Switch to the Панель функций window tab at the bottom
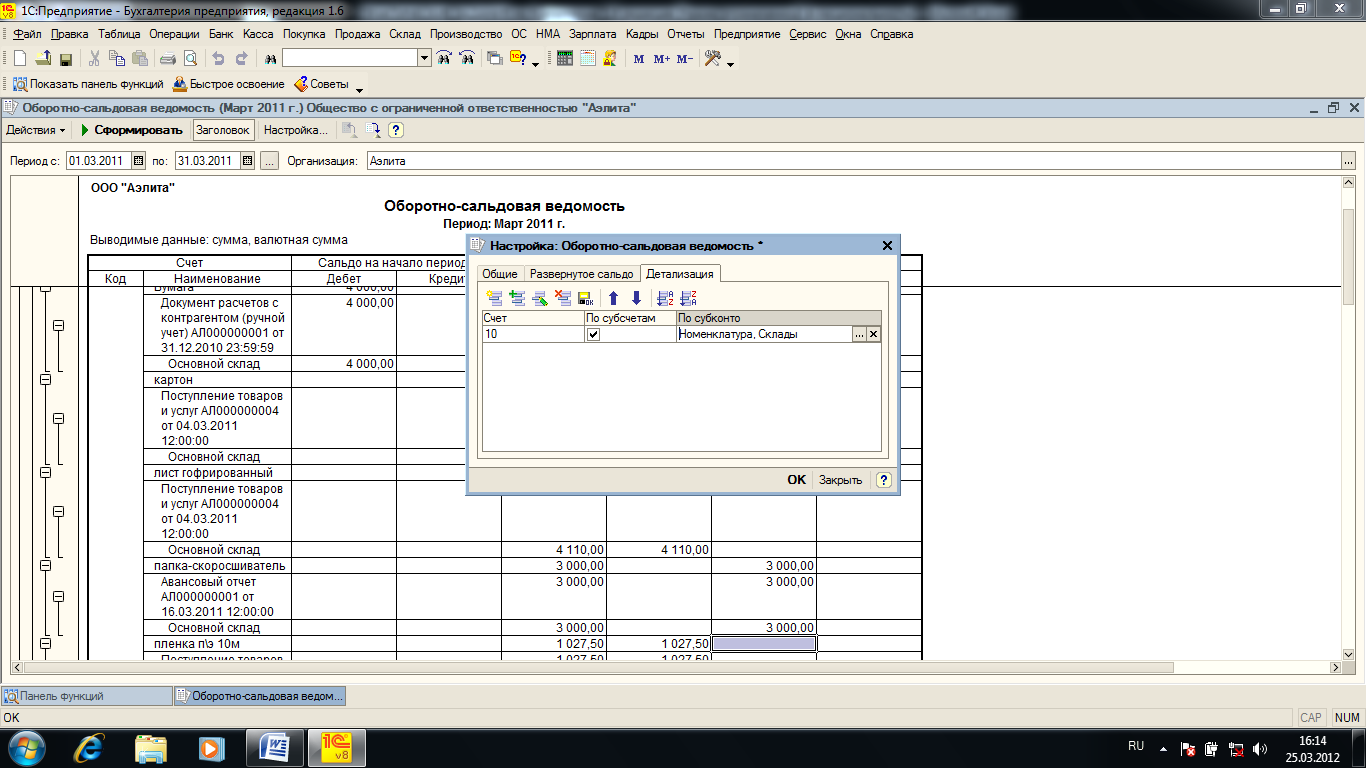 click(x=87, y=696)
